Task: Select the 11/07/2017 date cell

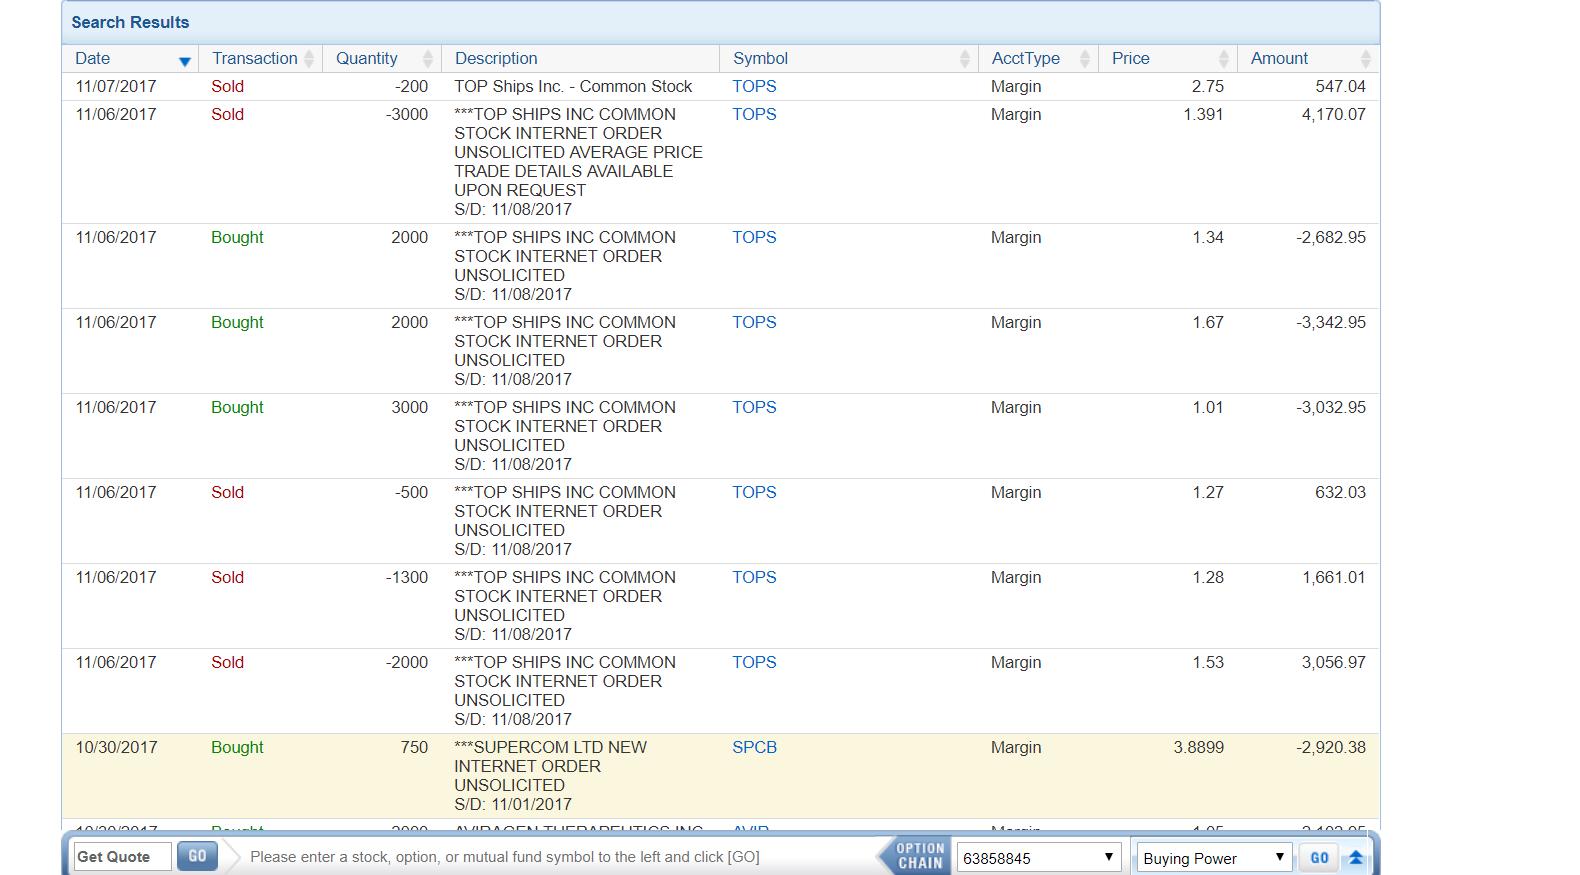Action: click(x=116, y=87)
